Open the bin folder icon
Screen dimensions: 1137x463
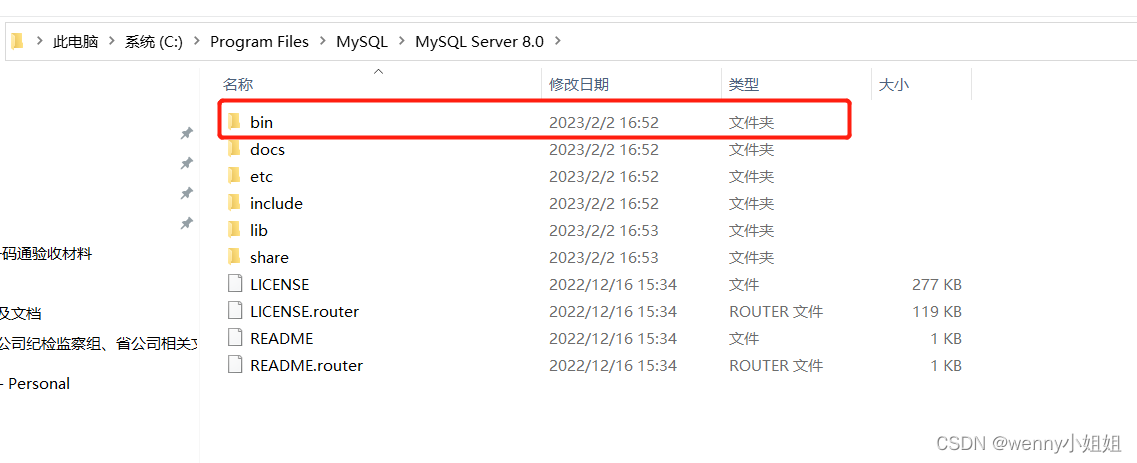coord(233,122)
